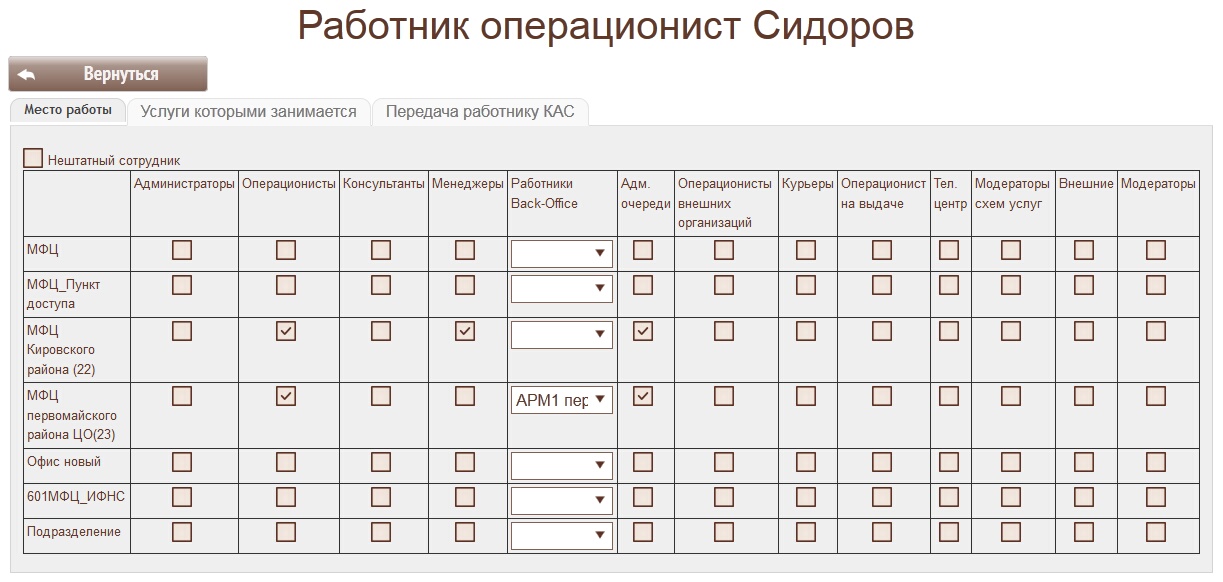Uncheck Адм. очереди for МФЦ Кировского района

pyautogui.click(x=643, y=331)
